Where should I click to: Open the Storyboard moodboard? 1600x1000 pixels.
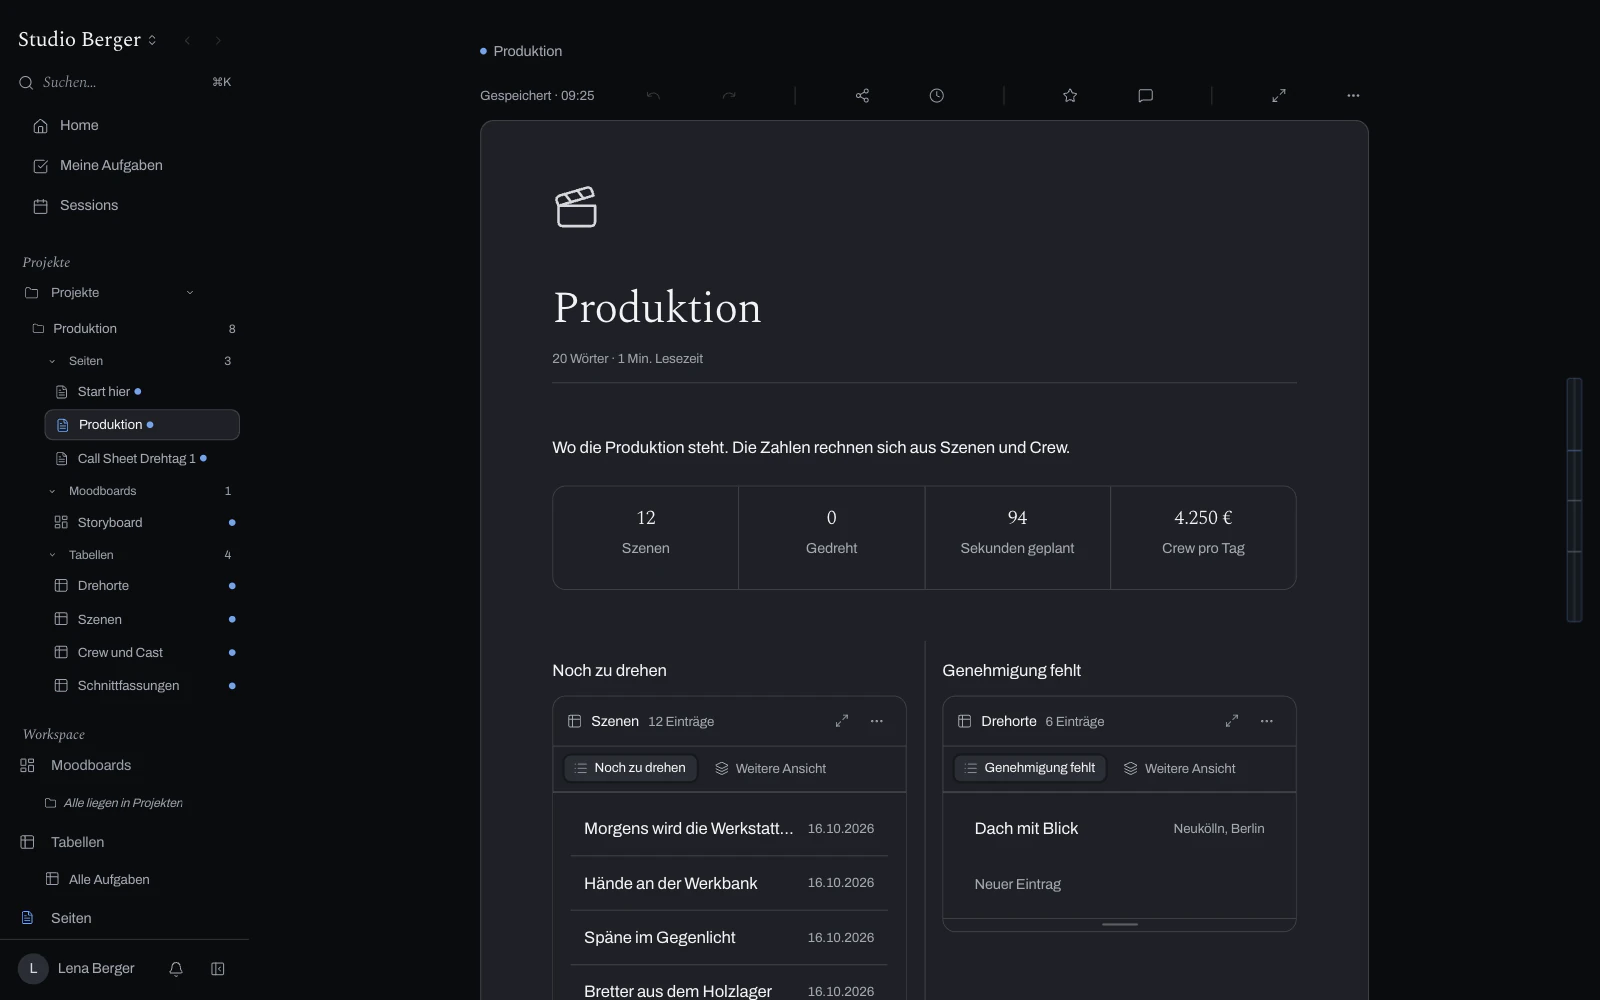[142, 523]
